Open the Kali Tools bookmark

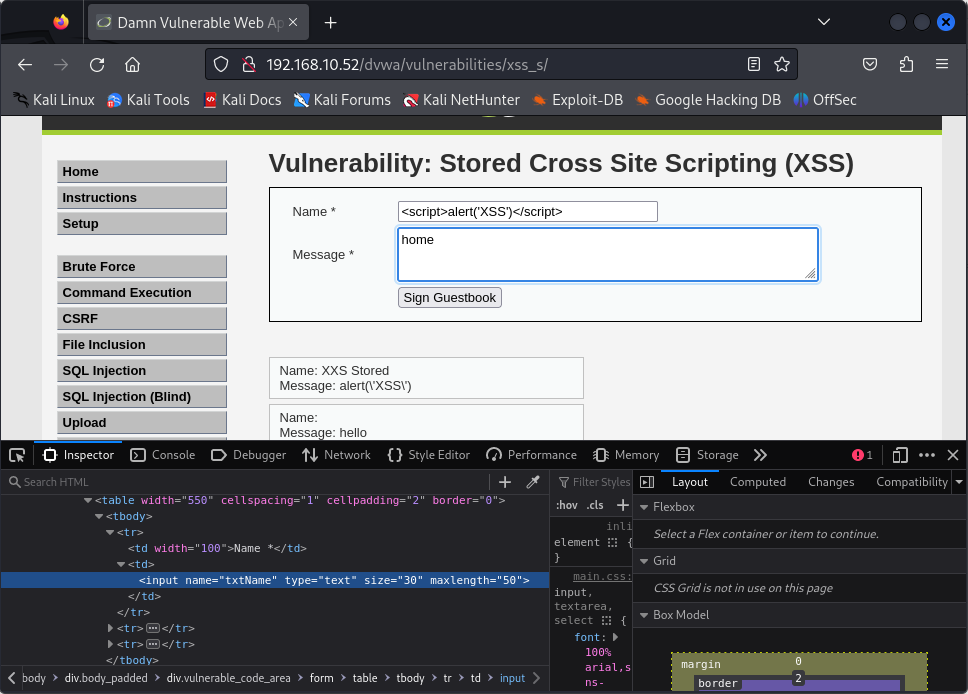(148, 100)
